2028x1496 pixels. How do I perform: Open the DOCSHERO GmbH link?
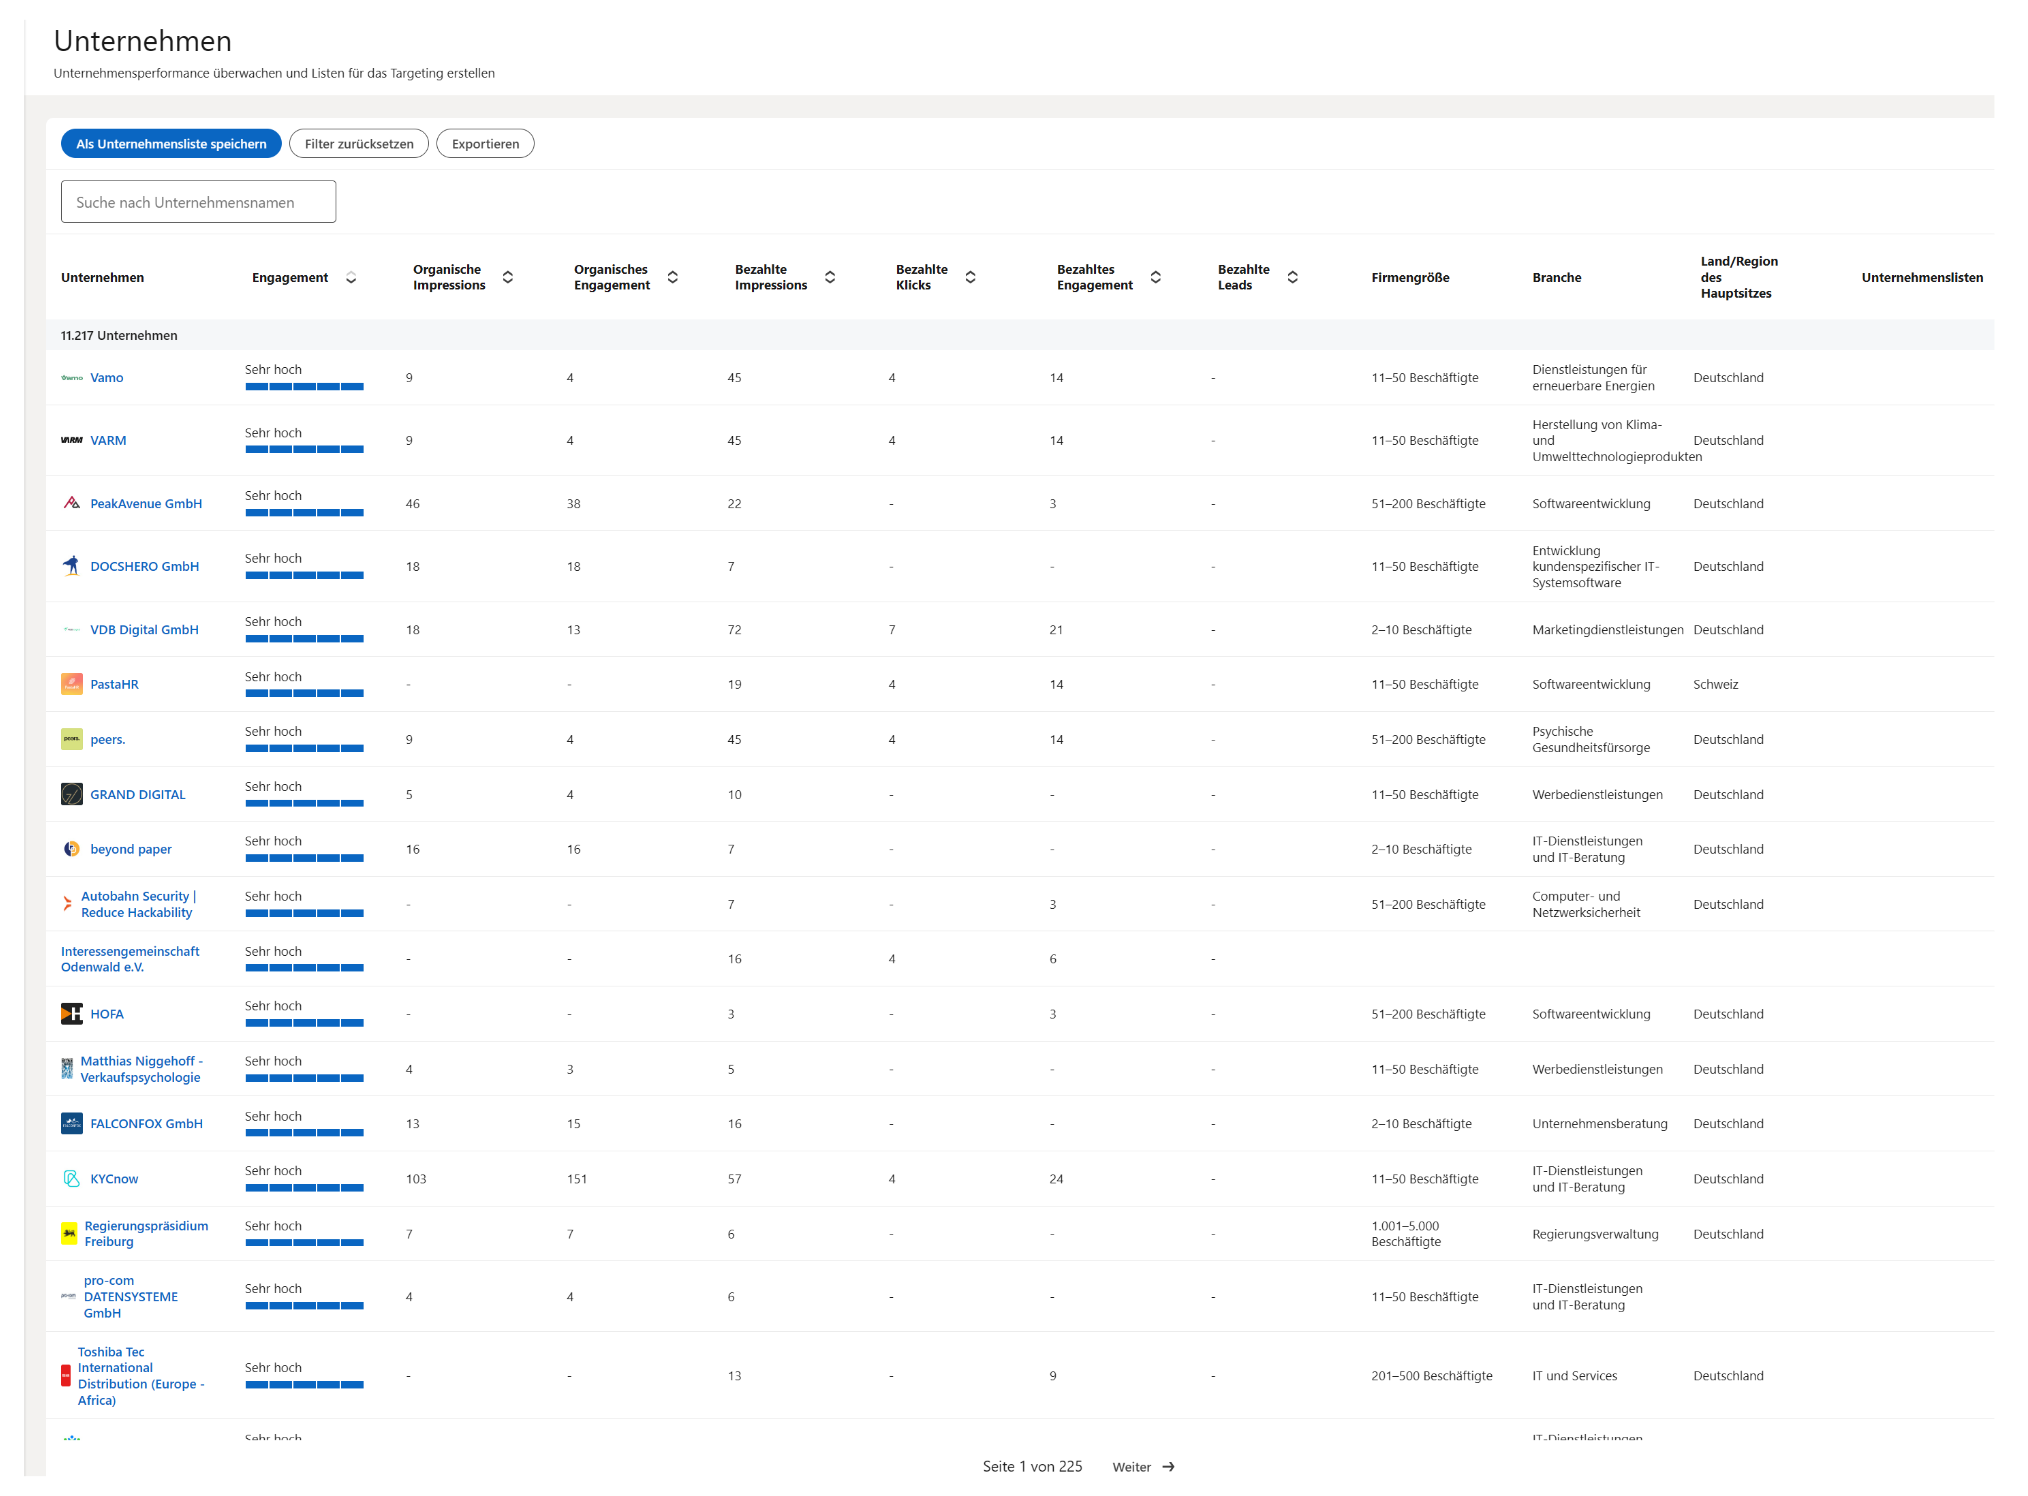[x=145, y=567]
